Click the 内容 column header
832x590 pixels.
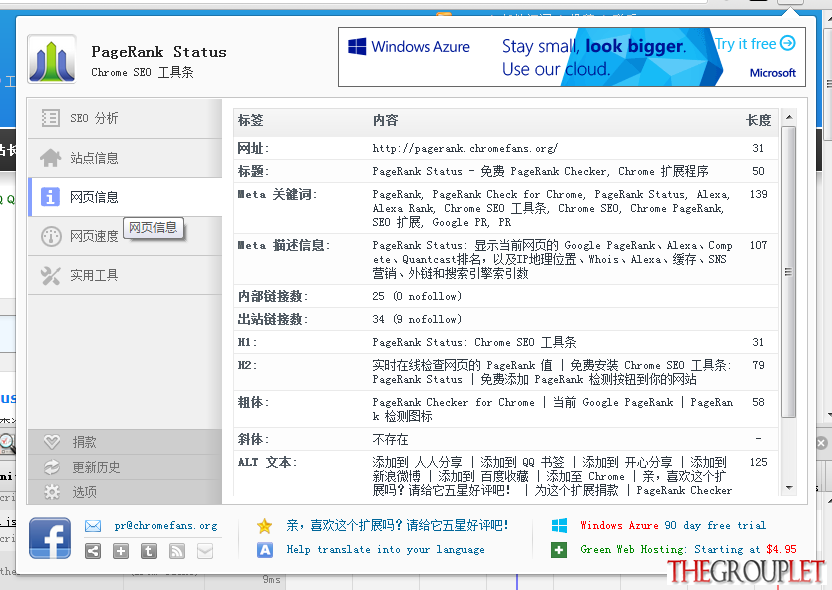click(x=385, y=120)
